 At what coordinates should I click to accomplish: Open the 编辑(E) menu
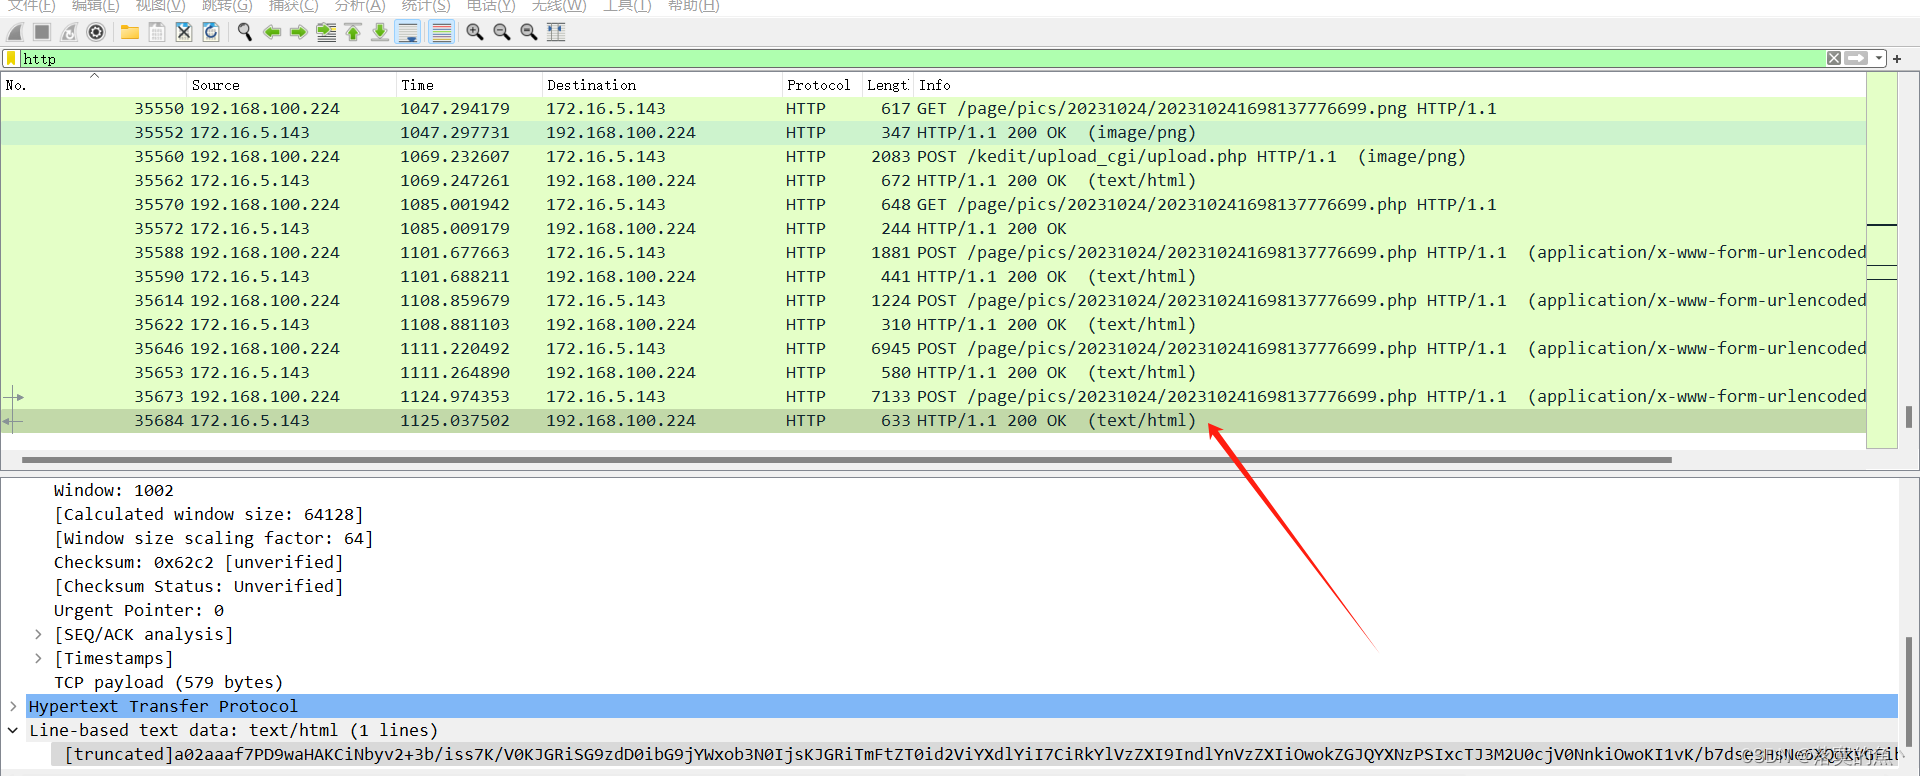96,6
